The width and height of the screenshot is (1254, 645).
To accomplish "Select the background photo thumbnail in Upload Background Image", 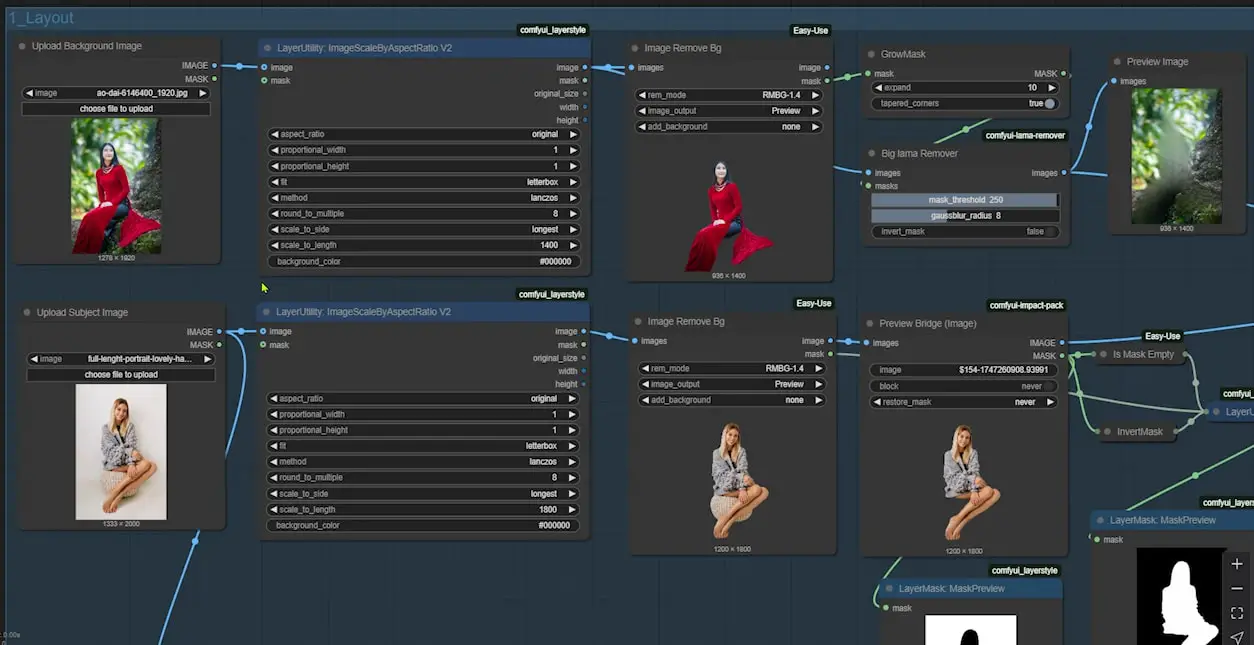I will click(x=116, y=186).
